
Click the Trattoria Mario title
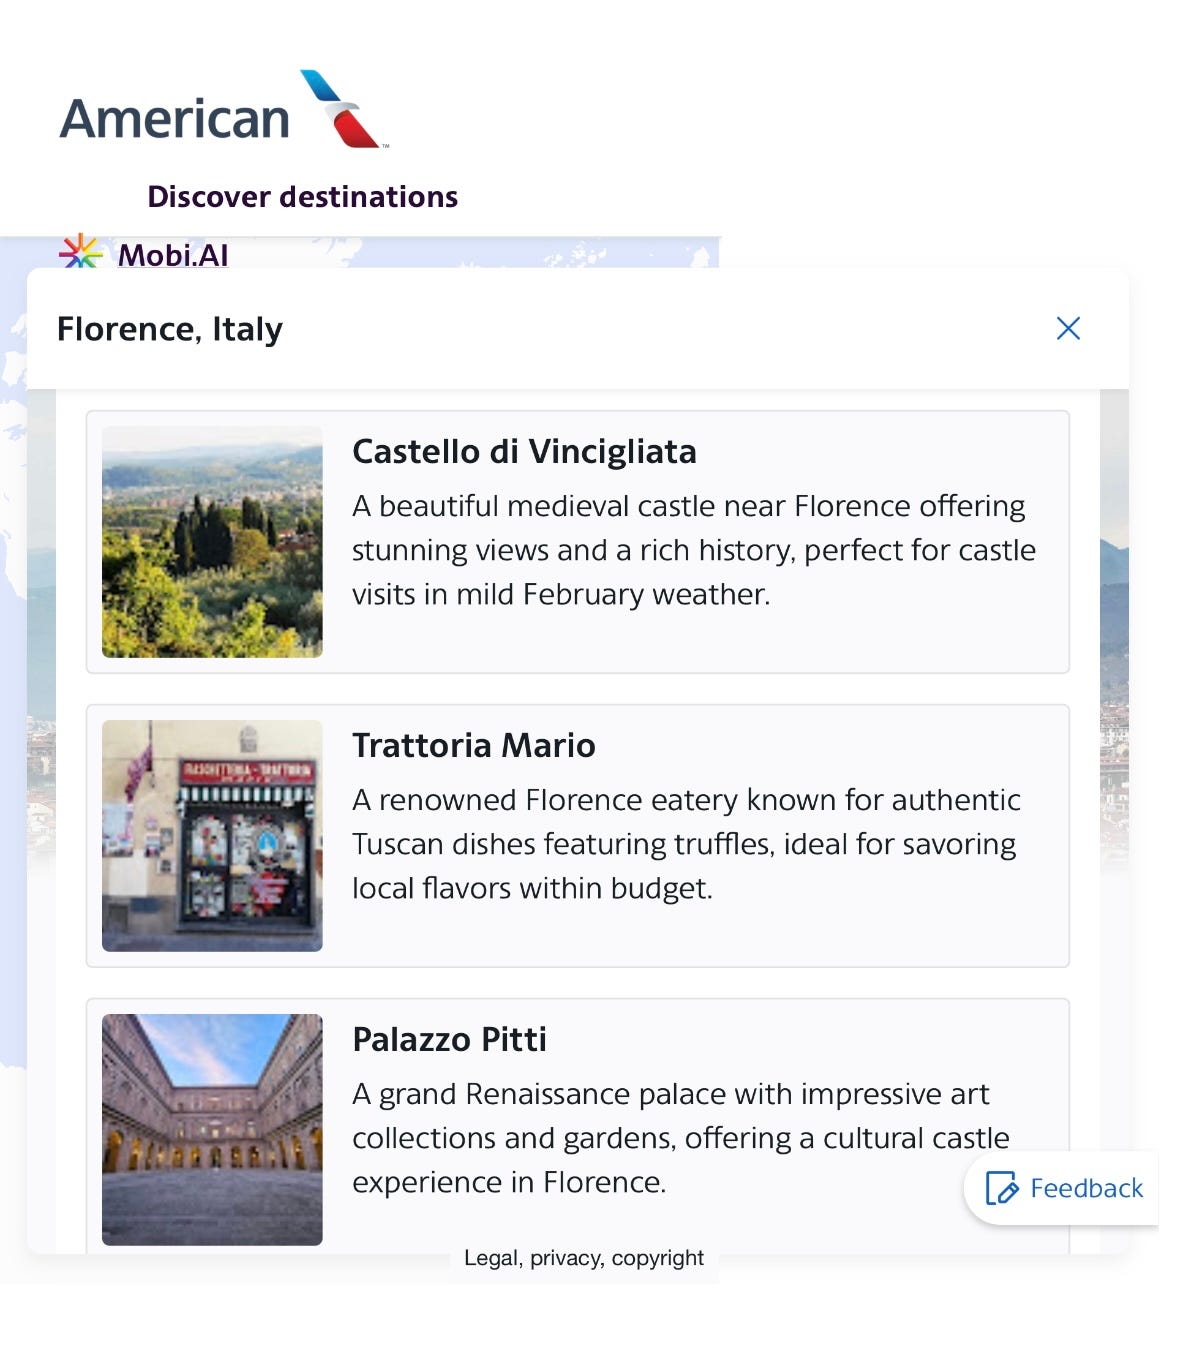pyautogui.click(x=474, y=746)
